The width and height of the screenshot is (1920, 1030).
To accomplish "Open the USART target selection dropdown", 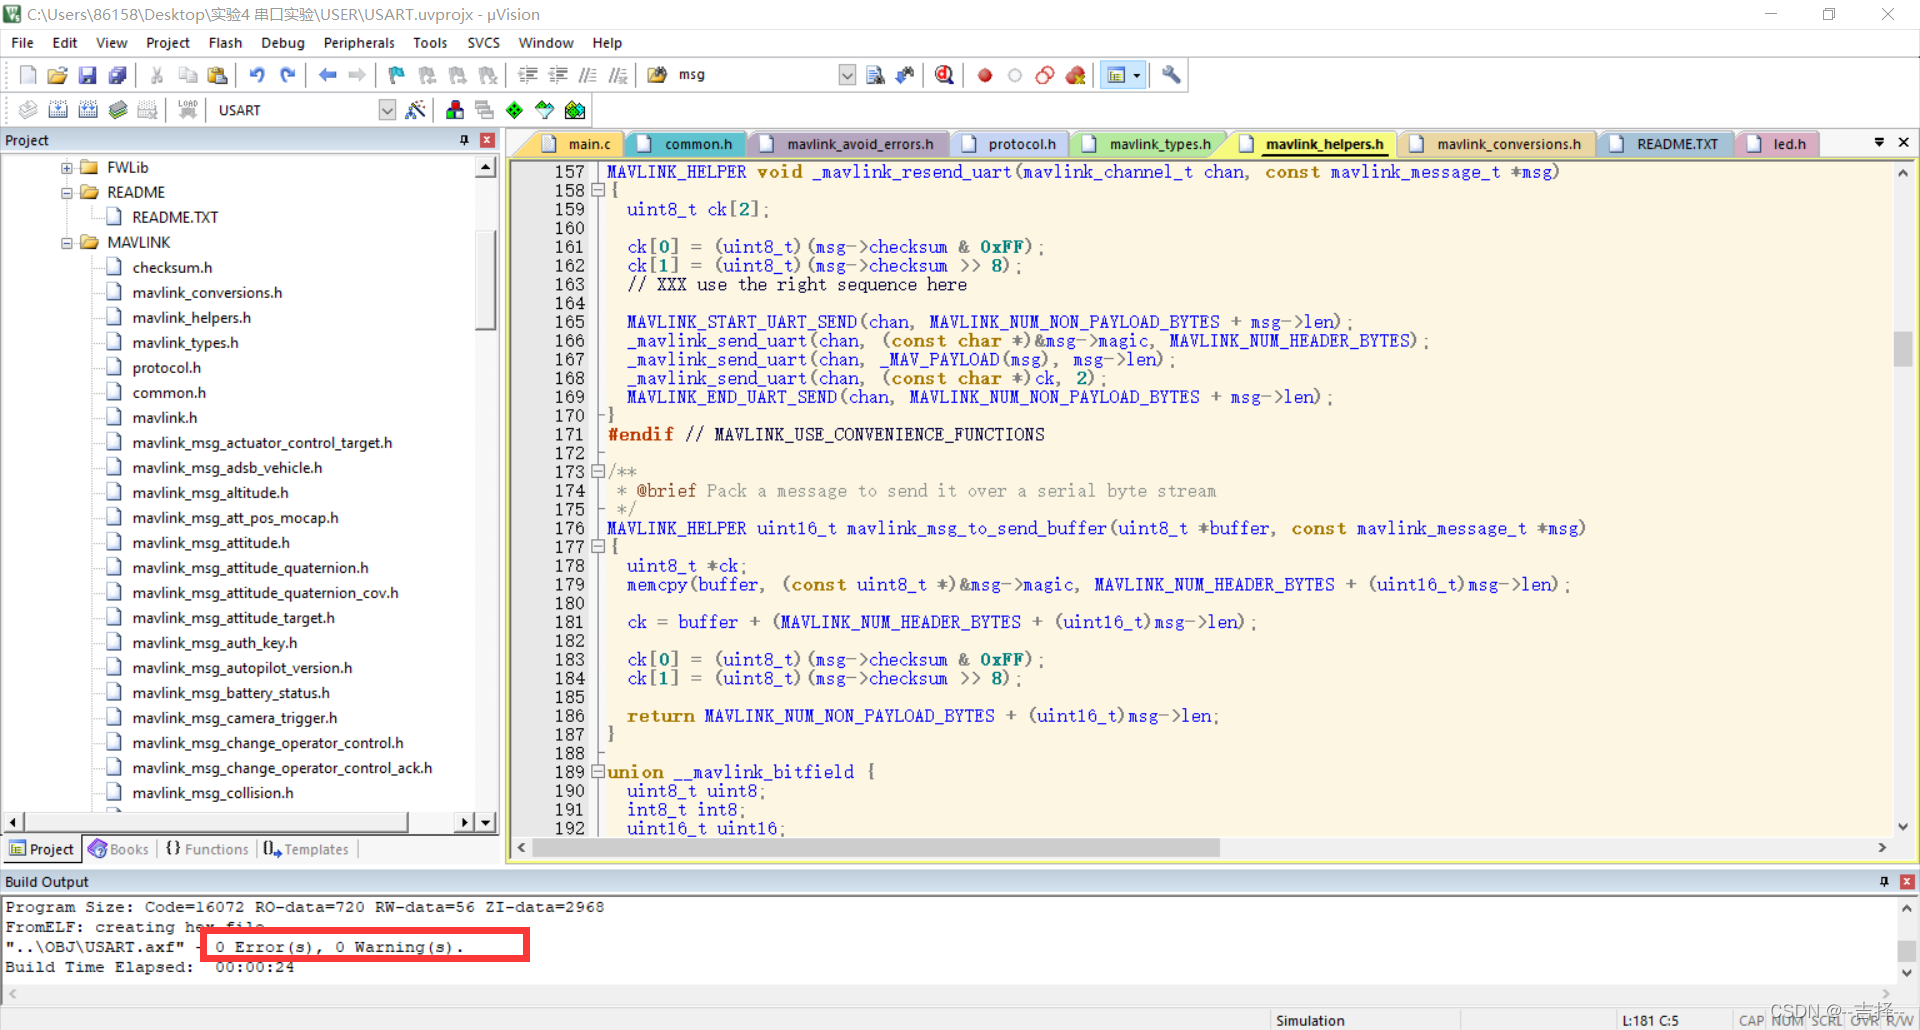I will [387, 110].
